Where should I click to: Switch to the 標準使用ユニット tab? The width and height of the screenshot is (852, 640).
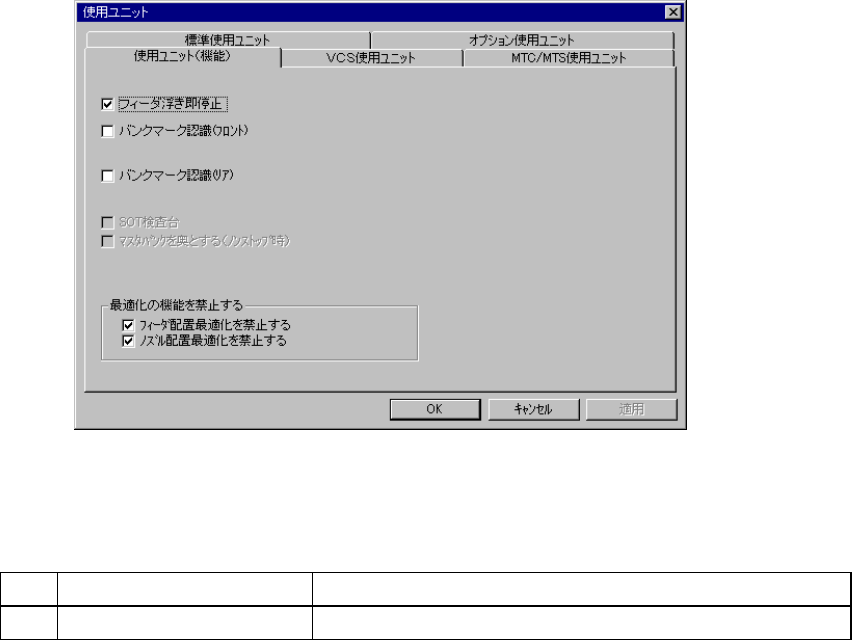228,40
